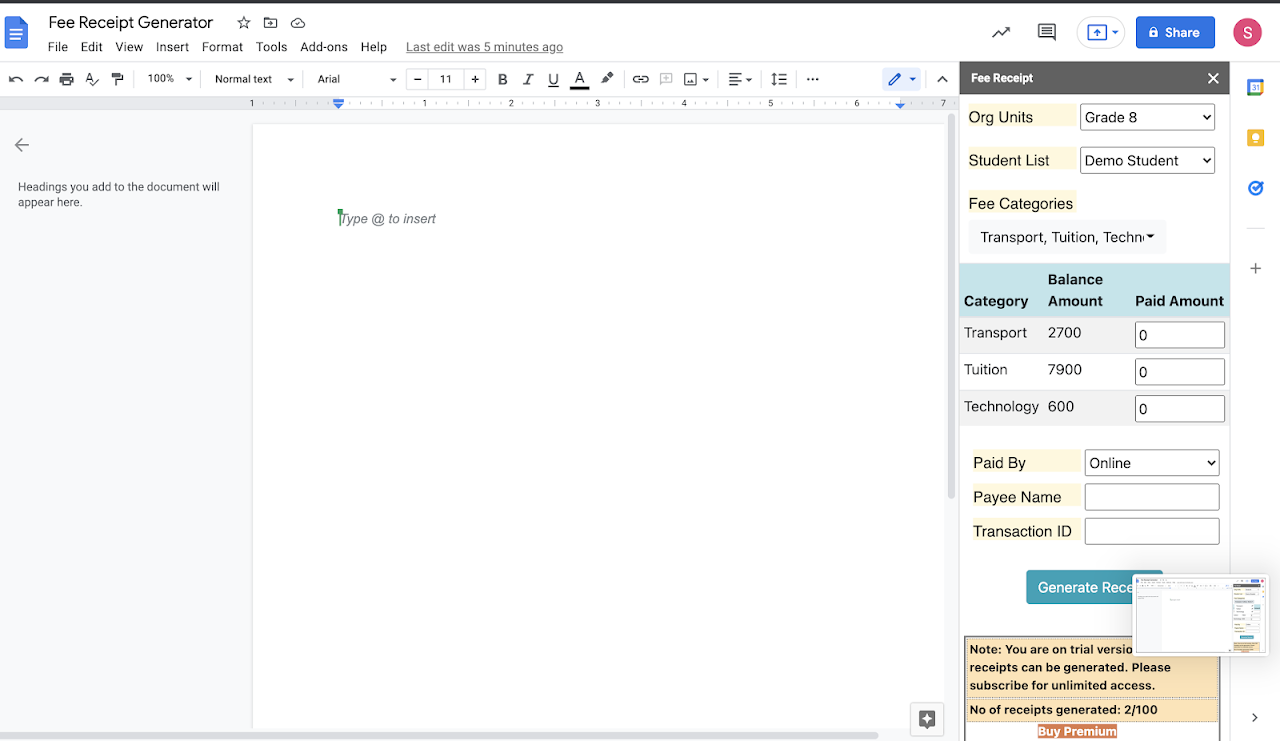Open the Normal text style dropdown
Image resolution: width=1280 pixels, height=741 pixels.
[x=255, y=79]
